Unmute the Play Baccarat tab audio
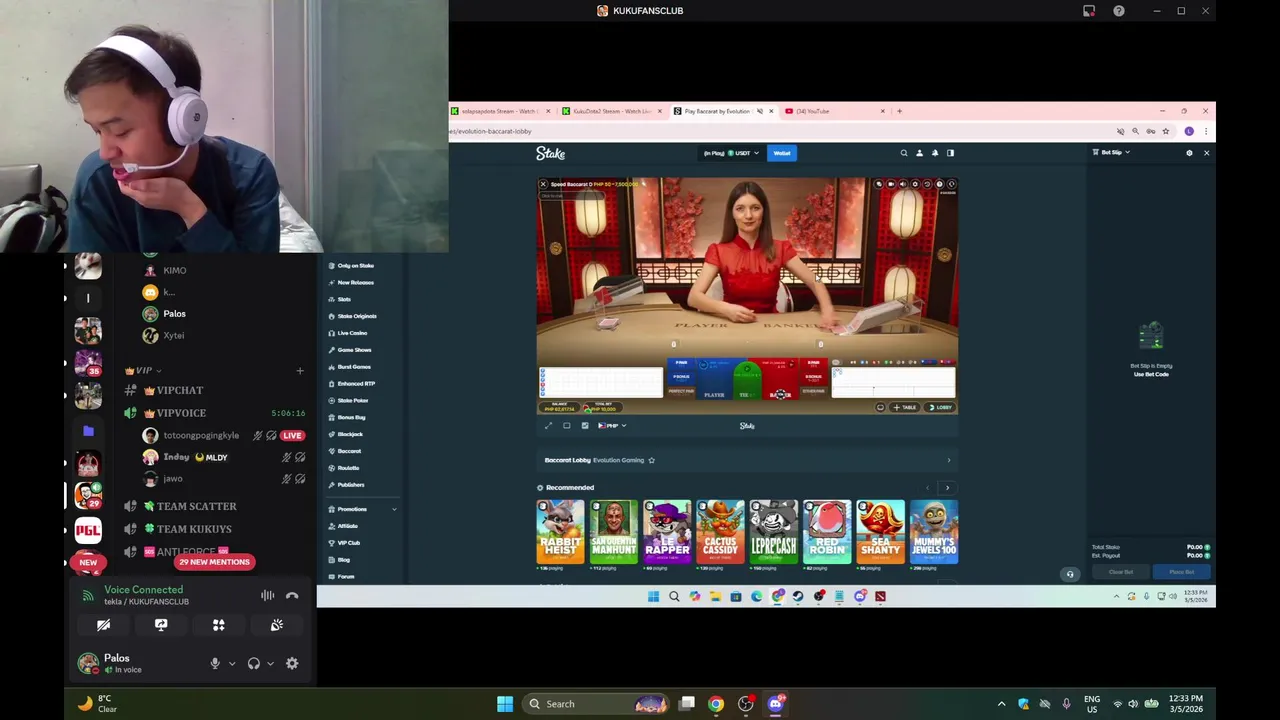The image size is (1280, 720). tap(759, 111)
